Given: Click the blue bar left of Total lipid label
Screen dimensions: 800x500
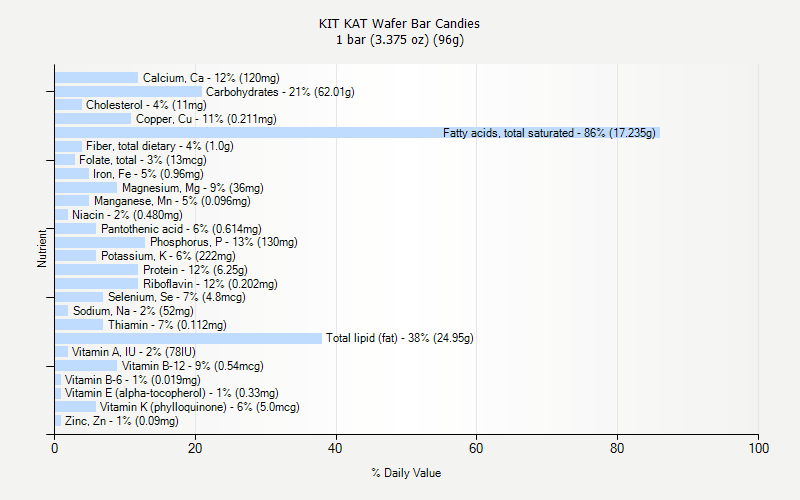Looking at the screenshot, I should pos(188,338).
